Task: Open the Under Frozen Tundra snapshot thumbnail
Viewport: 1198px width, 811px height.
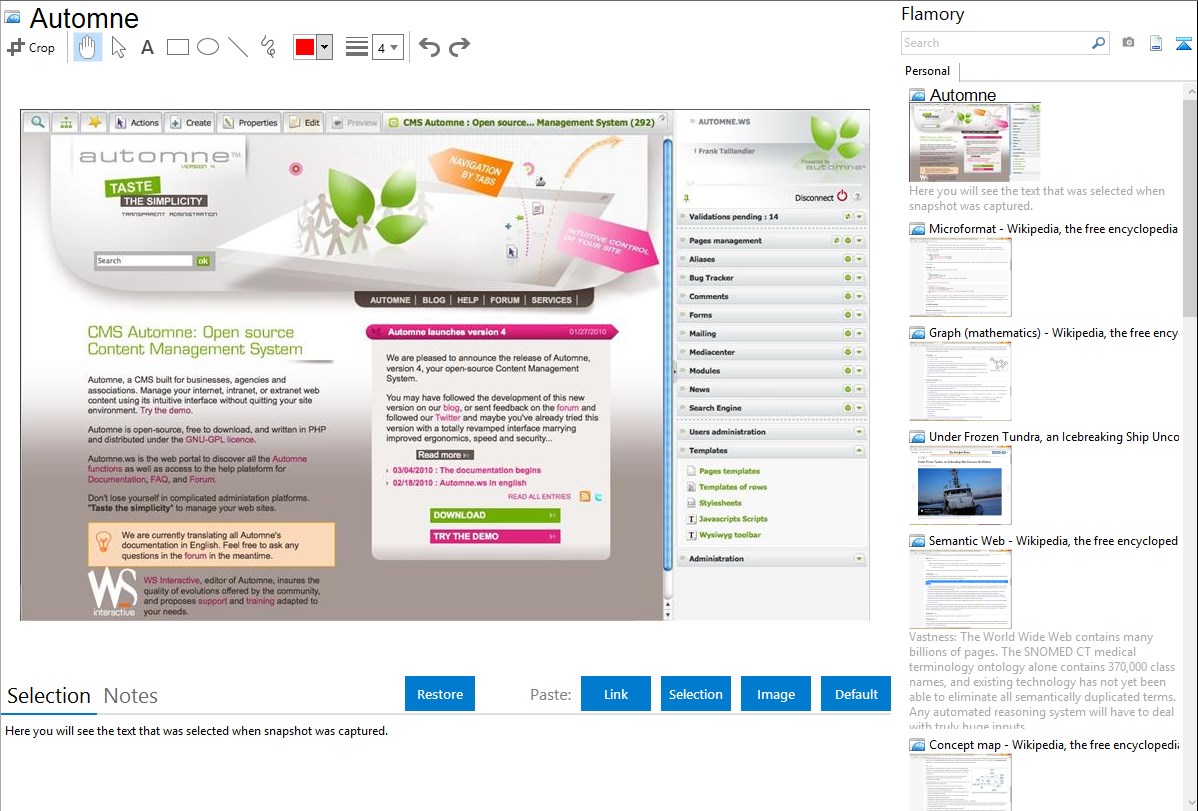Action: point(960,485)
